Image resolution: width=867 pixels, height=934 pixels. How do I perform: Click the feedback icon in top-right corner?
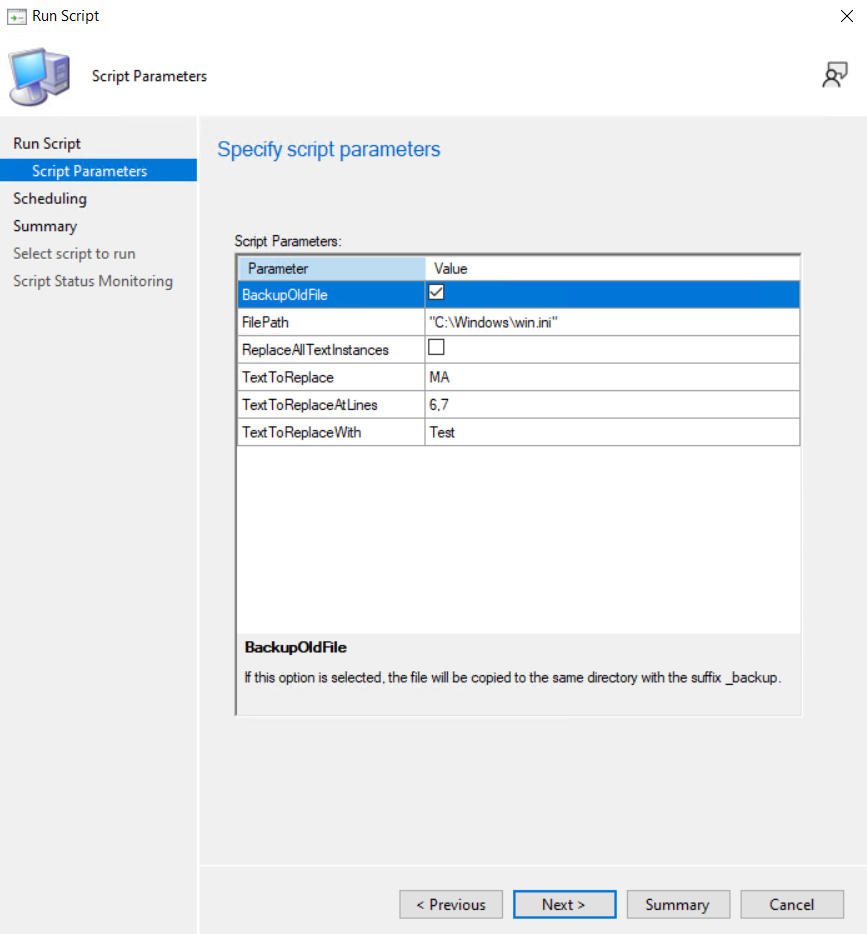[x=836, y=75]
